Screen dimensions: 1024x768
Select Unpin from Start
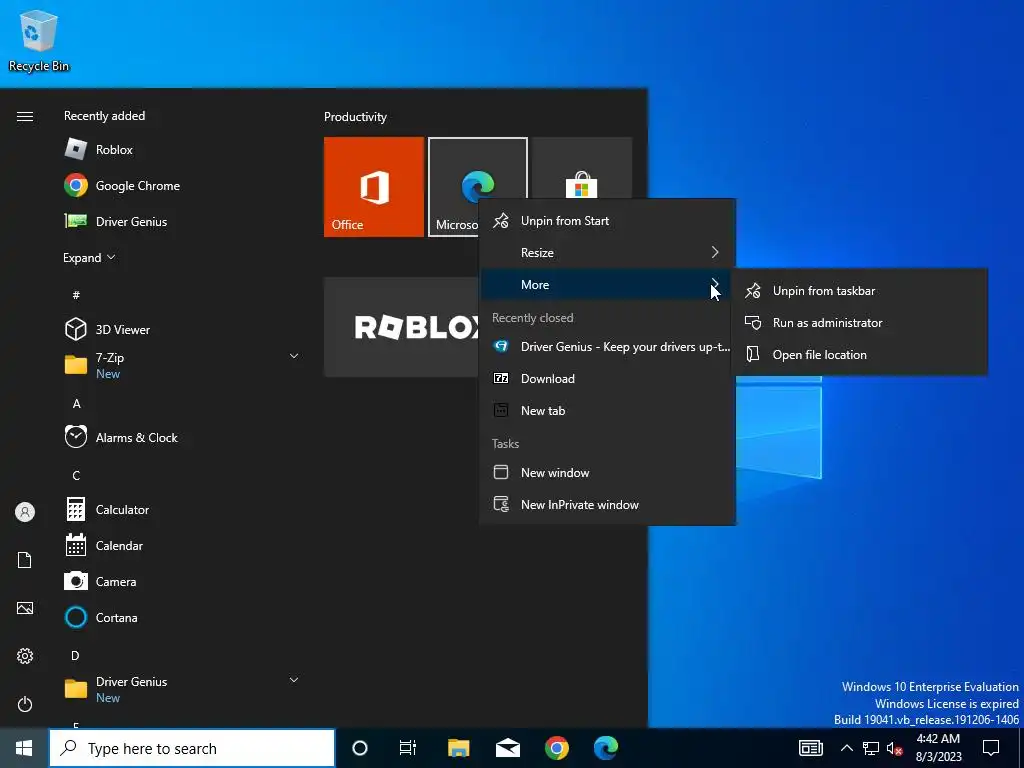pos(607,220)
